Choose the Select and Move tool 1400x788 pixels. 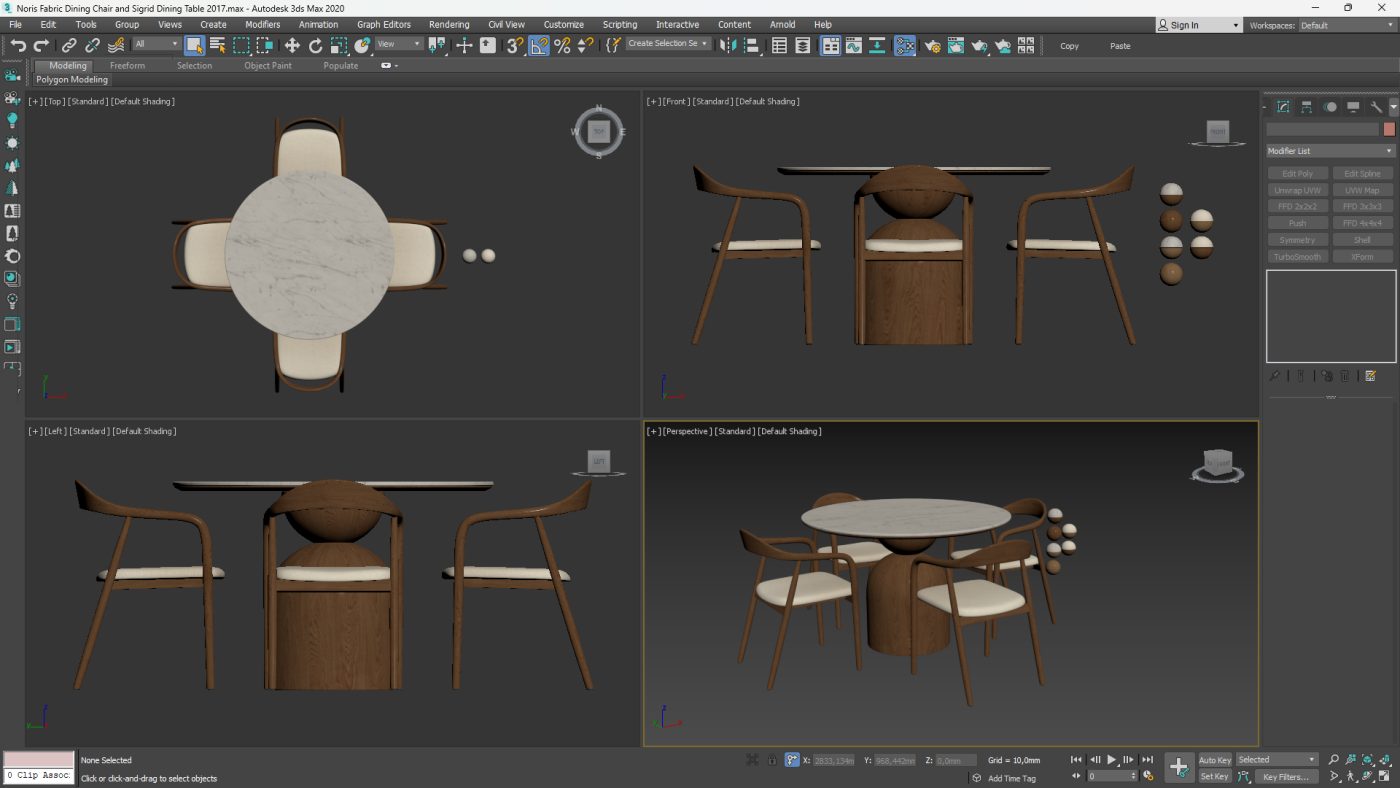[x=292, y=45]
